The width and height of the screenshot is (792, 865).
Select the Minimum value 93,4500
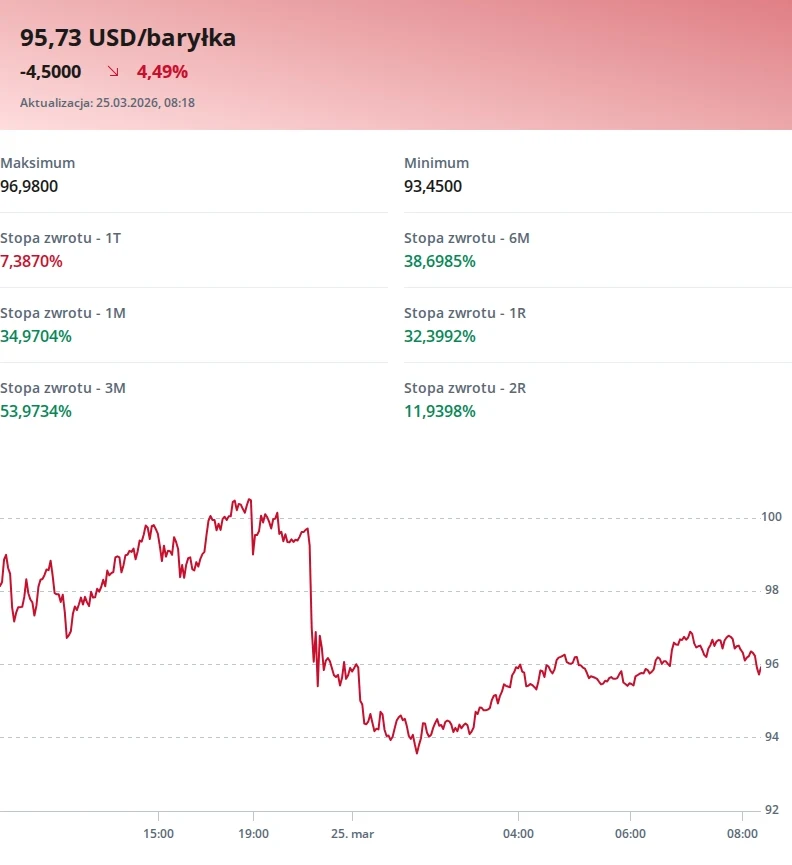[x=433, y=186]
